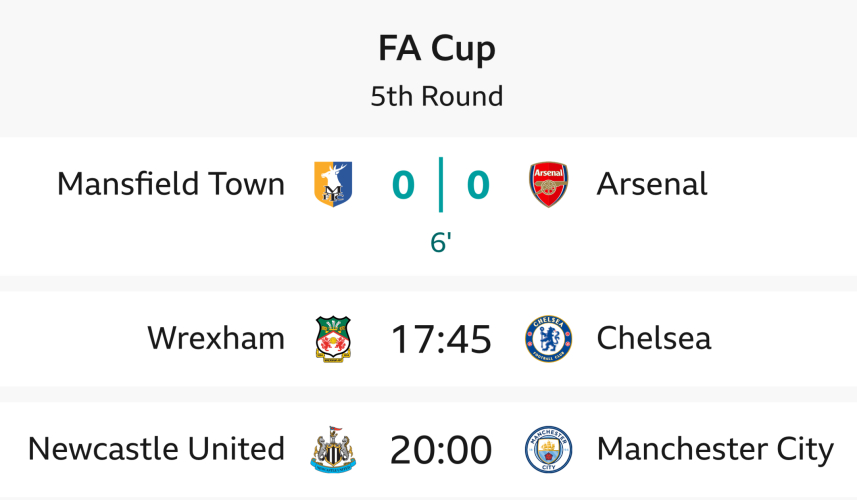
Task: Click the Arsenal club crest
Action: 548,184
